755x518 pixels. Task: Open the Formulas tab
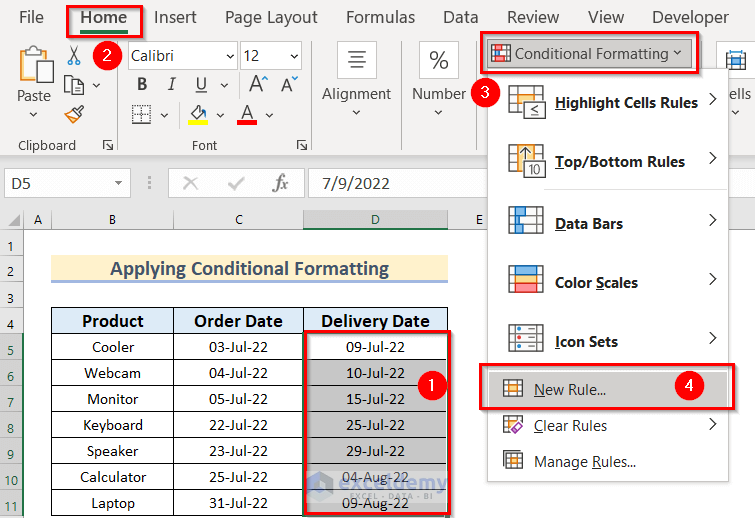coord(380,17)
